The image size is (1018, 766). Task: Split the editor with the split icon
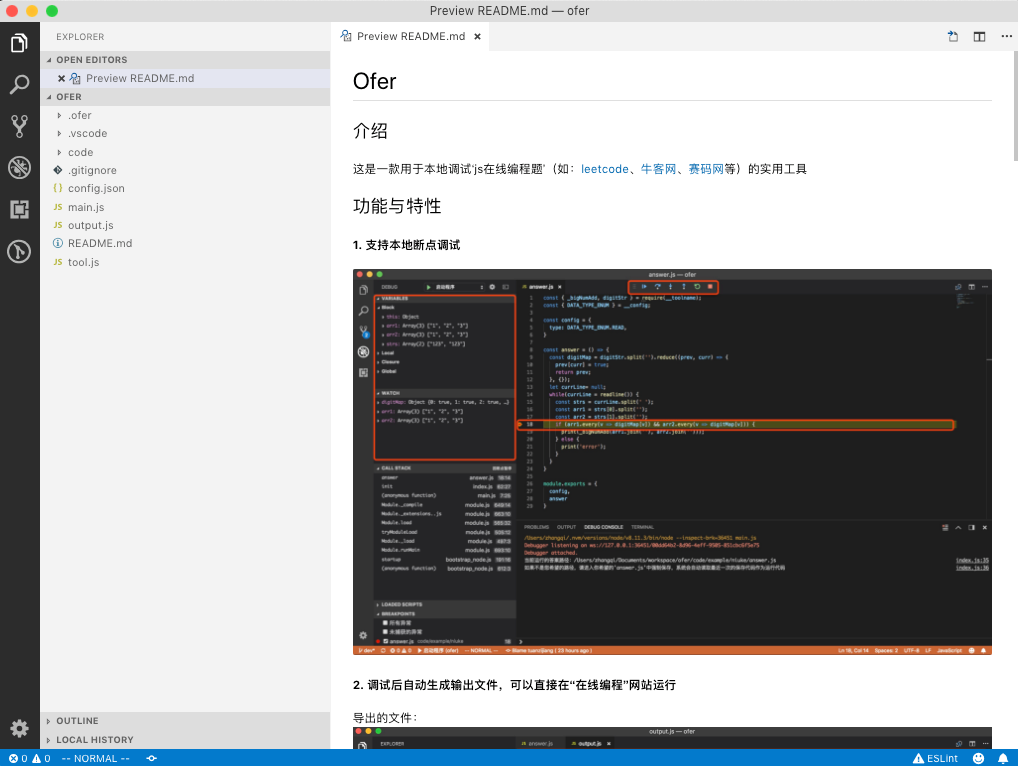(979, 36)
